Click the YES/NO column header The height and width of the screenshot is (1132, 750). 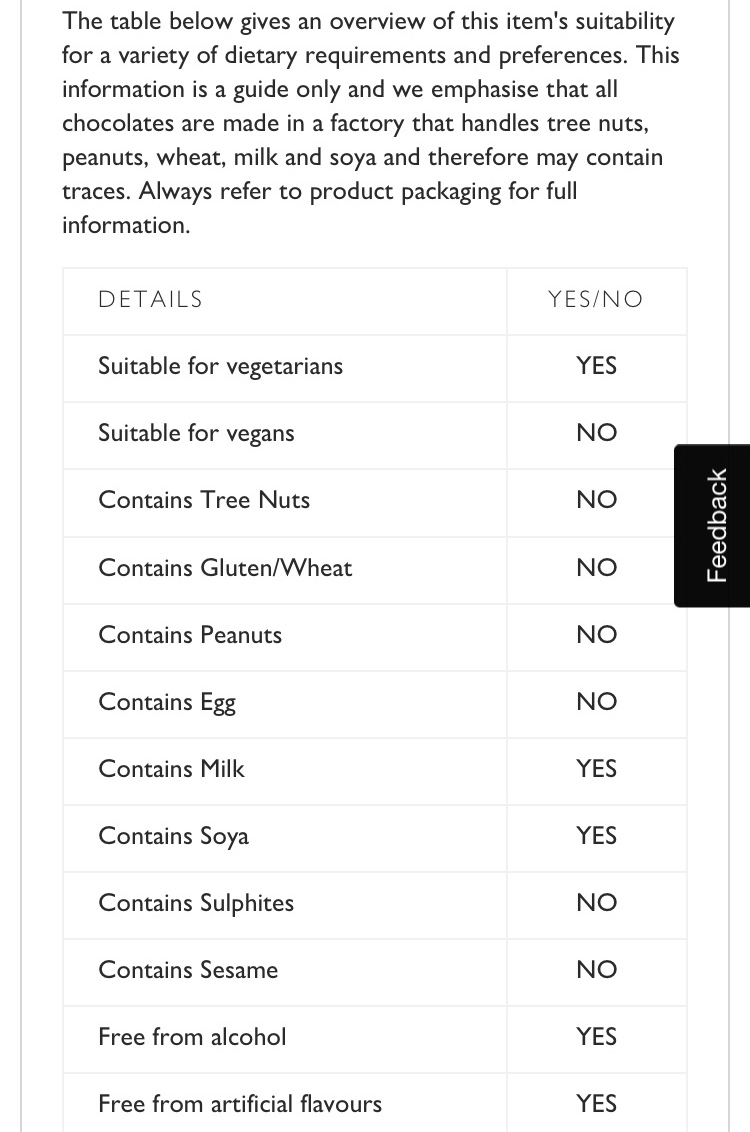595,299
